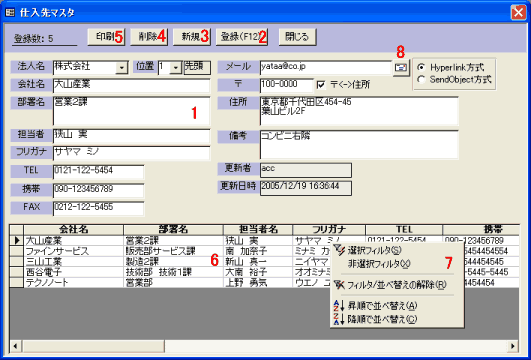The image size is (531, 360).
Task: Click the 印刷 button
Action: click(x=106, y=37)
